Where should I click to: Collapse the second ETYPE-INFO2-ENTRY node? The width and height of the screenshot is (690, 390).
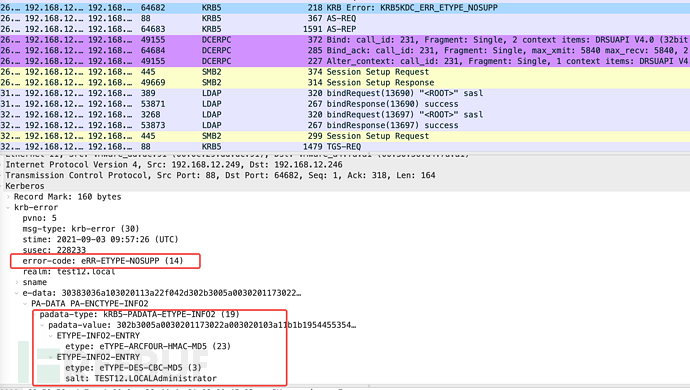[x=51, y=357]
